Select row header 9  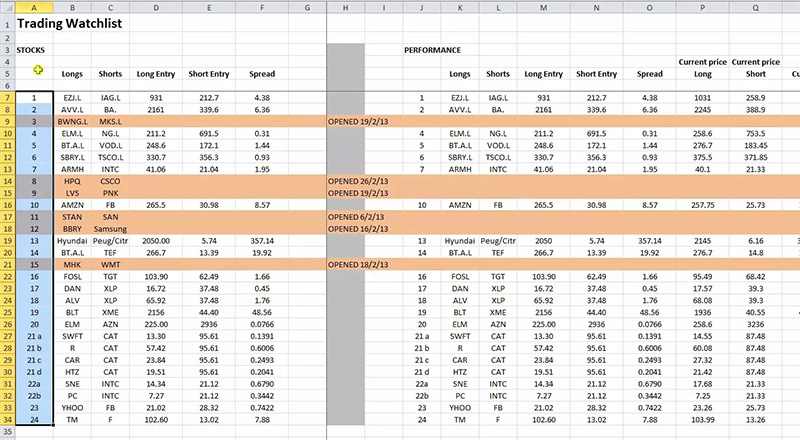(x=8, y=121)
